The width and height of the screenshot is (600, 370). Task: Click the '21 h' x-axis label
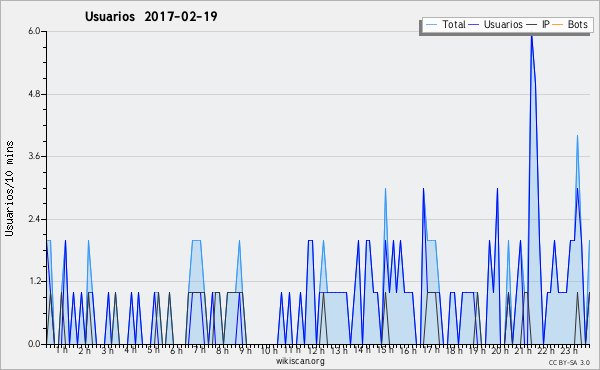click(523, 350)
